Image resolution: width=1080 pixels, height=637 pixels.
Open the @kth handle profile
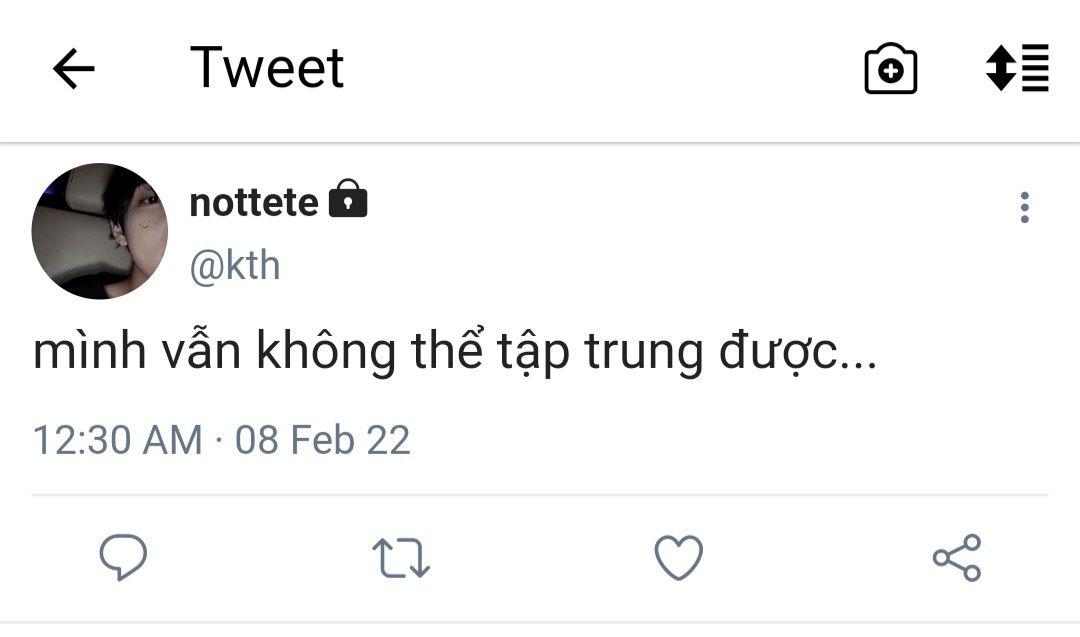[x=234, y=266]
